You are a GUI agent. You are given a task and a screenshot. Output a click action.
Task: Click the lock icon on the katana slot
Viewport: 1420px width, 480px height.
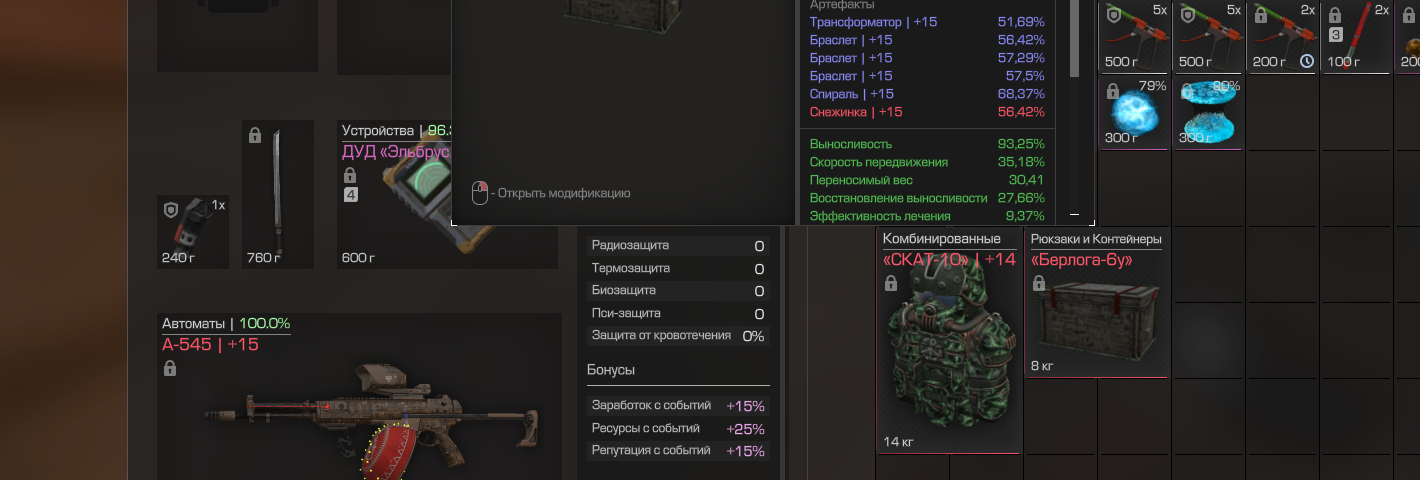click(255, 135)
